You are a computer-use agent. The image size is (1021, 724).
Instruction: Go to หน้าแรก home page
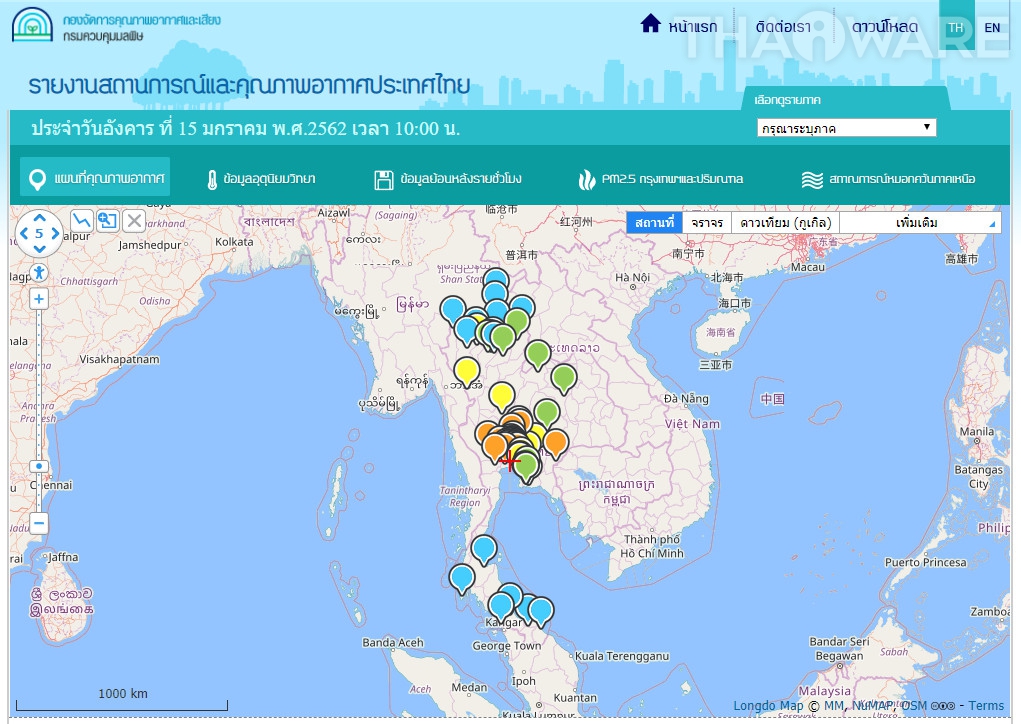(x=693, y=27)
